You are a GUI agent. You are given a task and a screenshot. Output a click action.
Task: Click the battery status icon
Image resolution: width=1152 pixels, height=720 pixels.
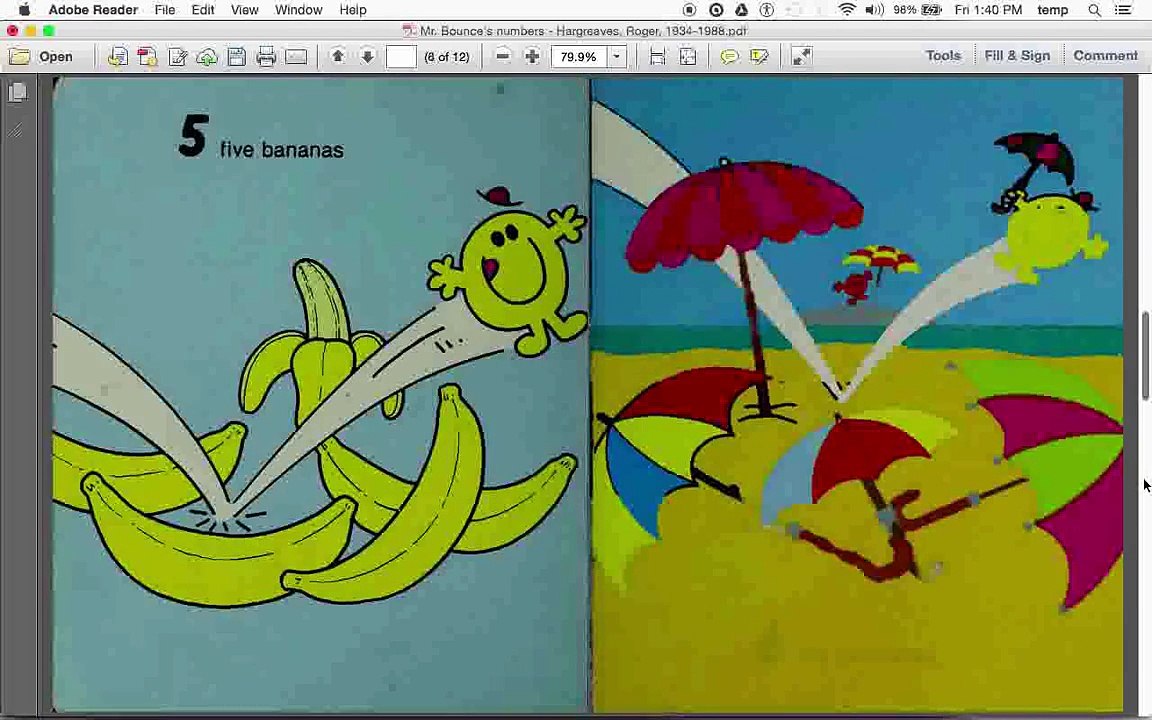click(932, 10)
